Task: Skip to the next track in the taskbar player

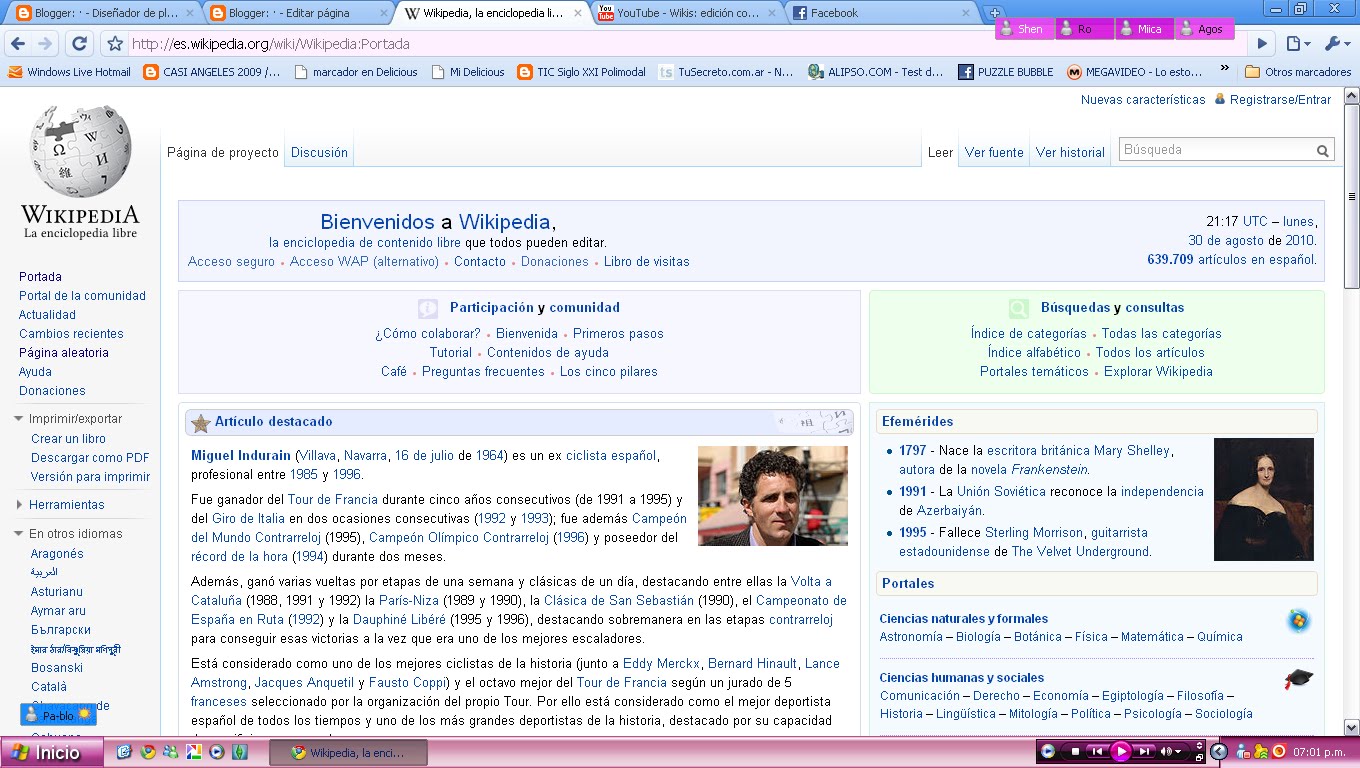Action: tap(1144, 751)
